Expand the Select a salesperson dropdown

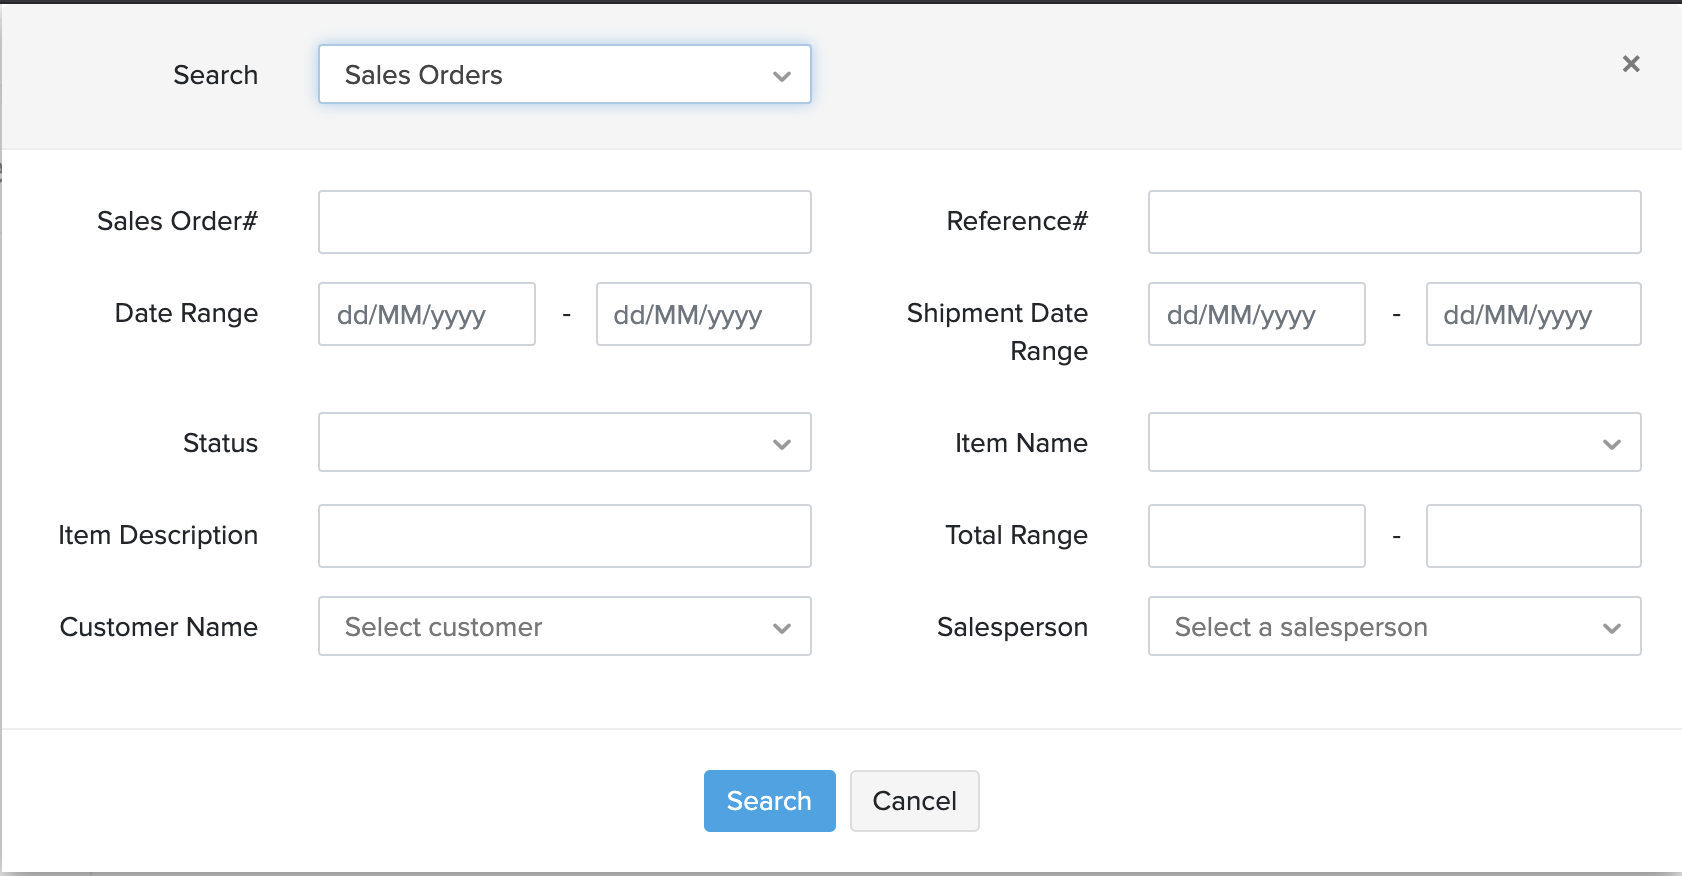pos(1394,627)
